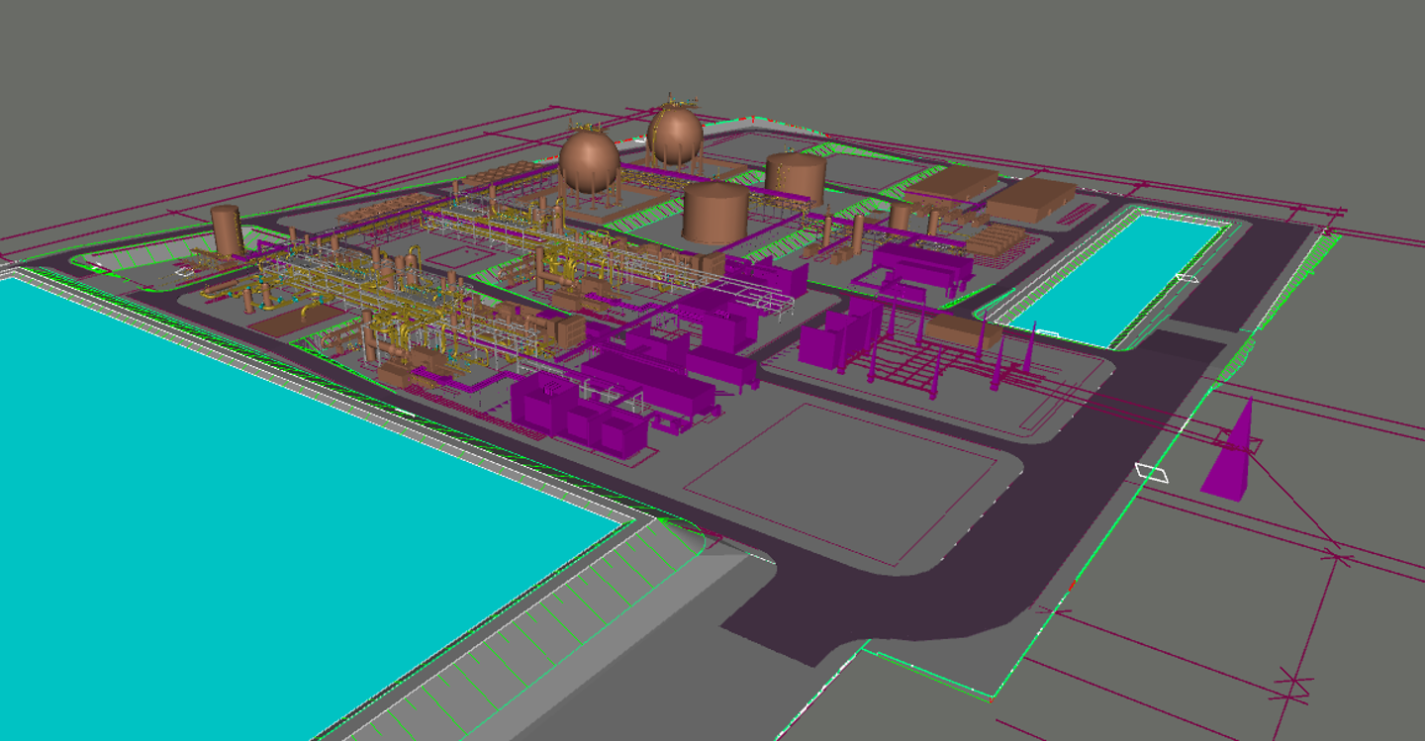The width and height of the screenshot is (1425, 741).
Task: Click the empty outlined rectangular plot
Action: (x=840, y=478)
